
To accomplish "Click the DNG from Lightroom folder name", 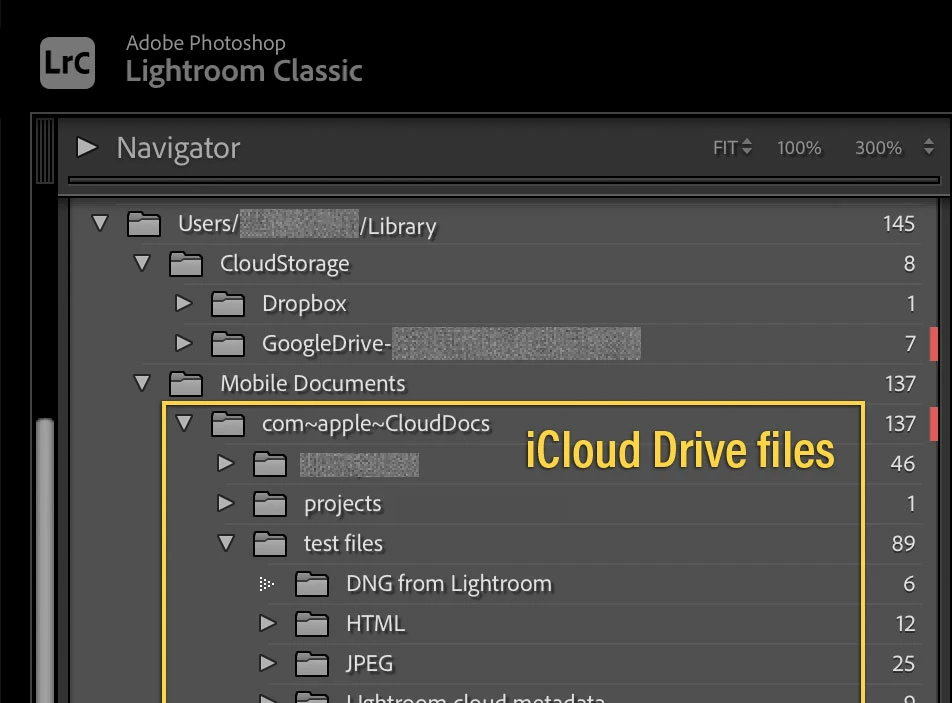I will click(x=449, y=584).
